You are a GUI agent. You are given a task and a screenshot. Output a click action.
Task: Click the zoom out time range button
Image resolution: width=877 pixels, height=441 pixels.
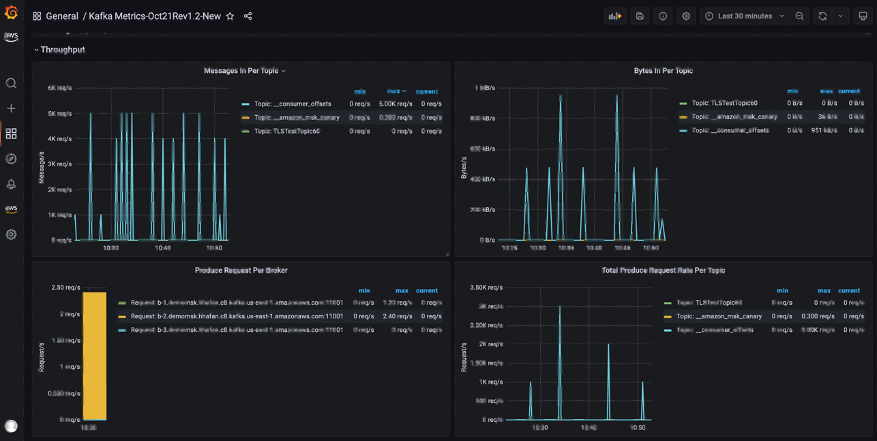tap(799, 16)
